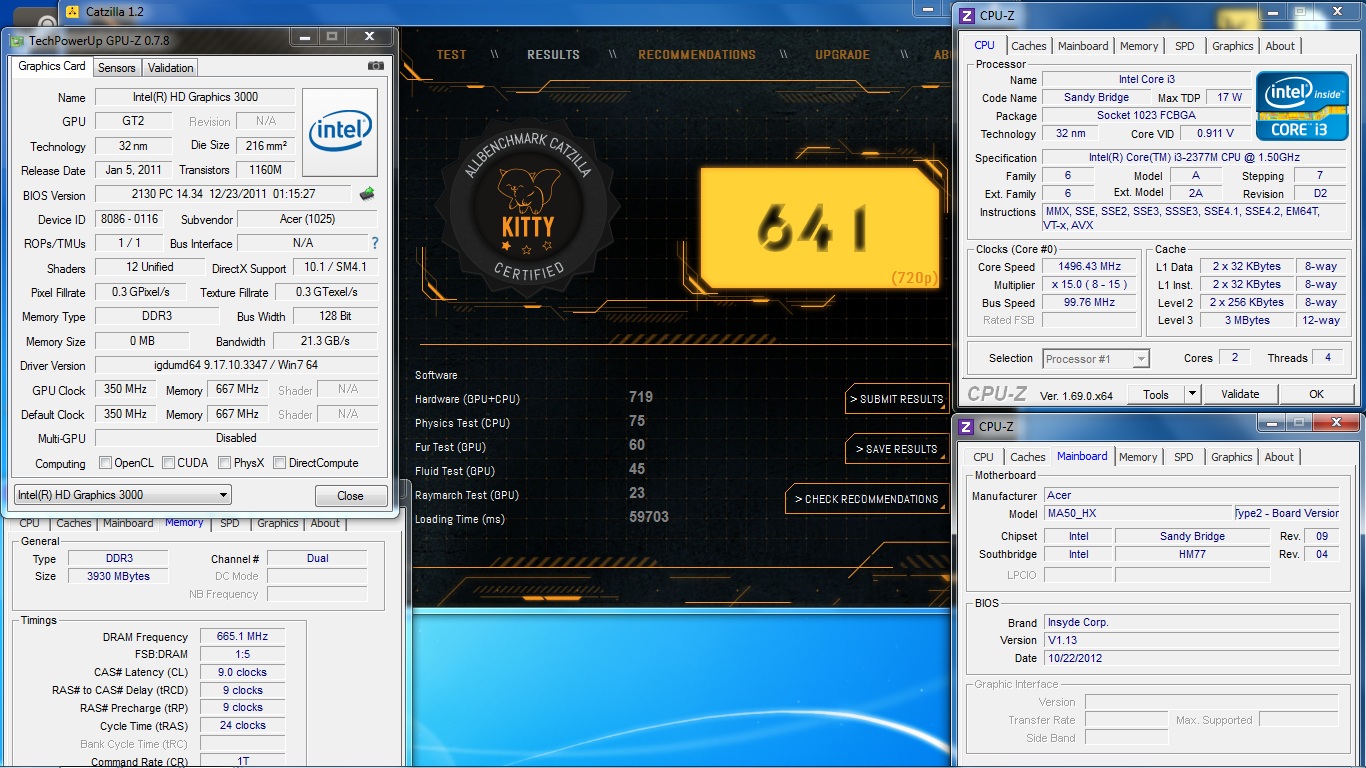This screenshot has width=1366, height=768.
Task: Click SUBMIT RESULTS in Catzilla
Action: (897, 399)
